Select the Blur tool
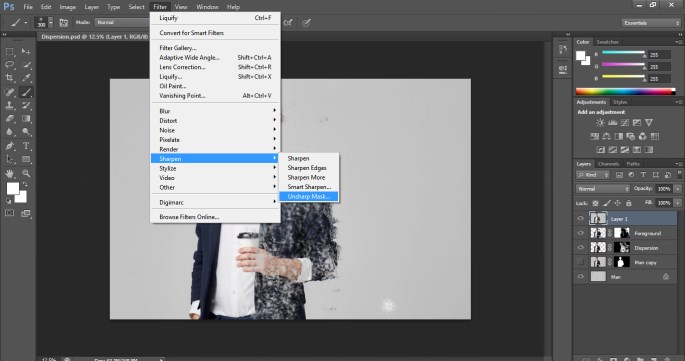 [9, 132]
